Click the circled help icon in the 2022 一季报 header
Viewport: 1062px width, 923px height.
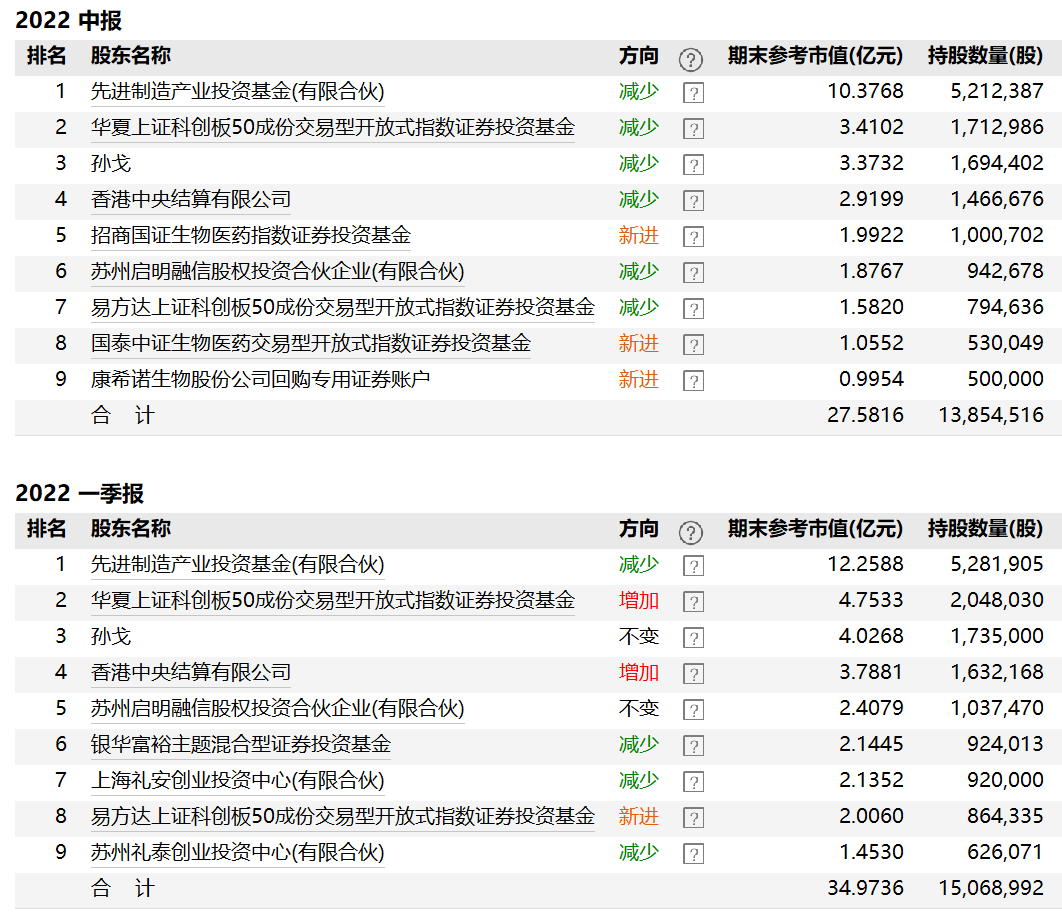click(691, 532)
